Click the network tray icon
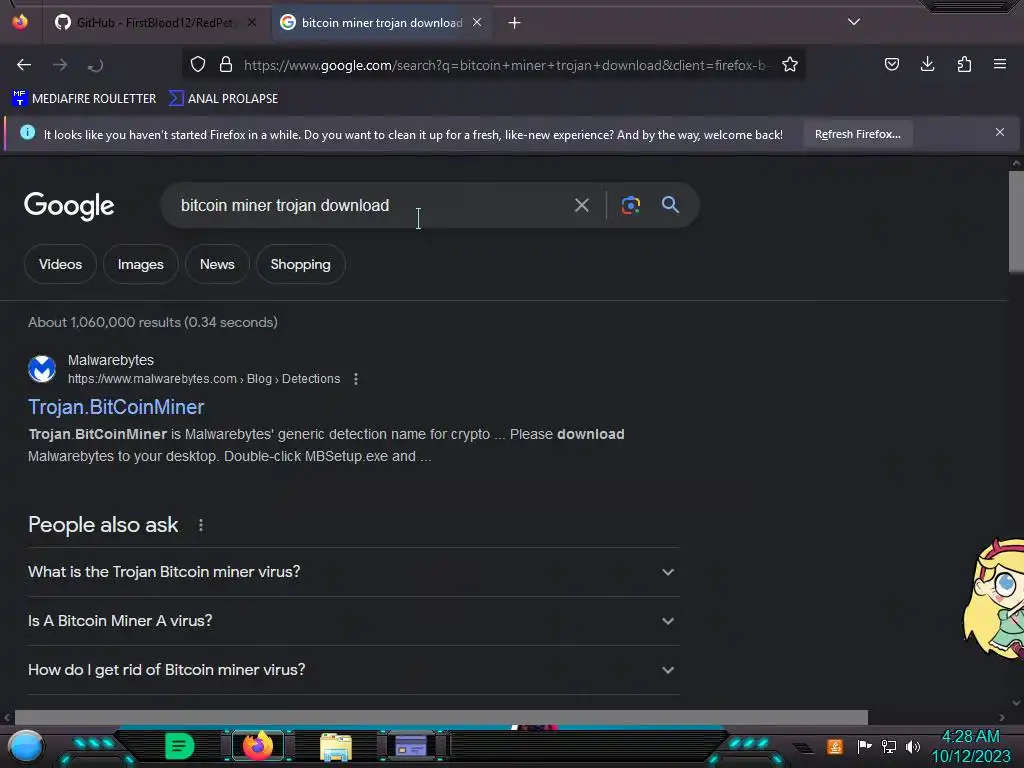Screen dimensions: 1024x768 click(x=889, y=746)
